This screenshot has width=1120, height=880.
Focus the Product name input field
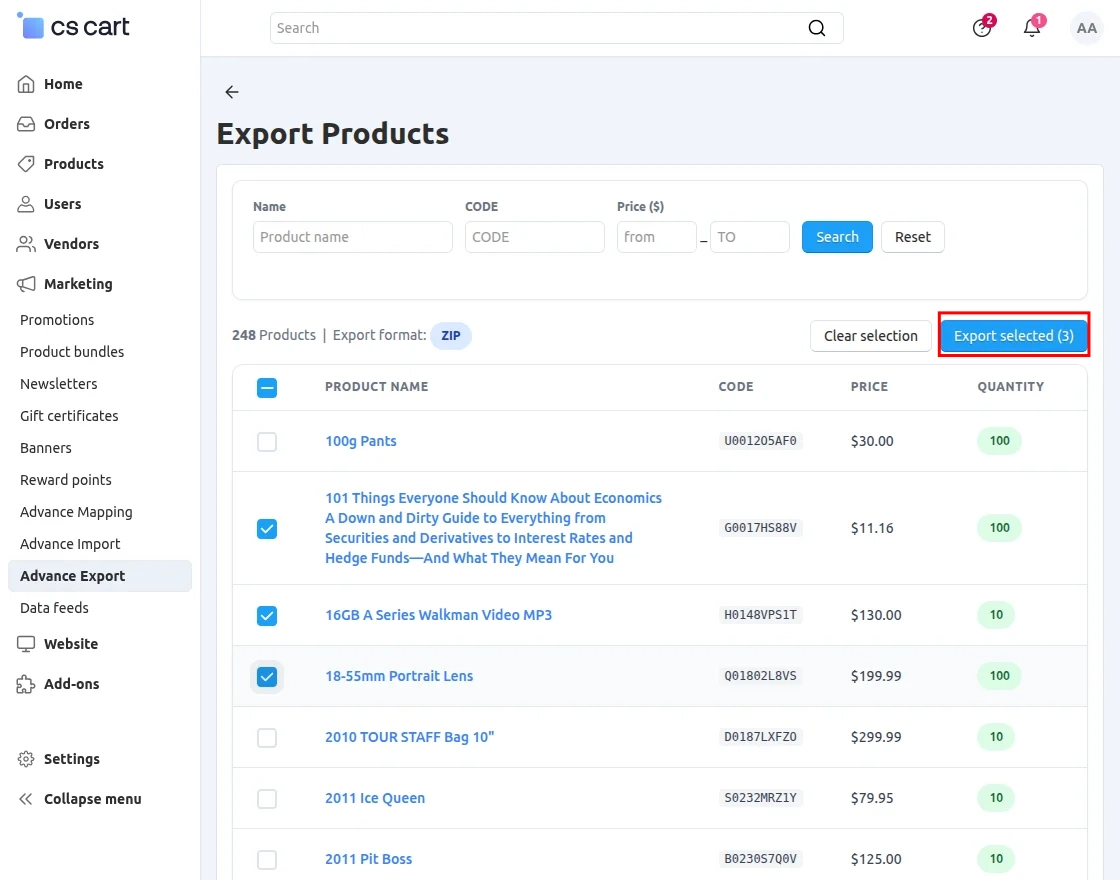[353, 237]
